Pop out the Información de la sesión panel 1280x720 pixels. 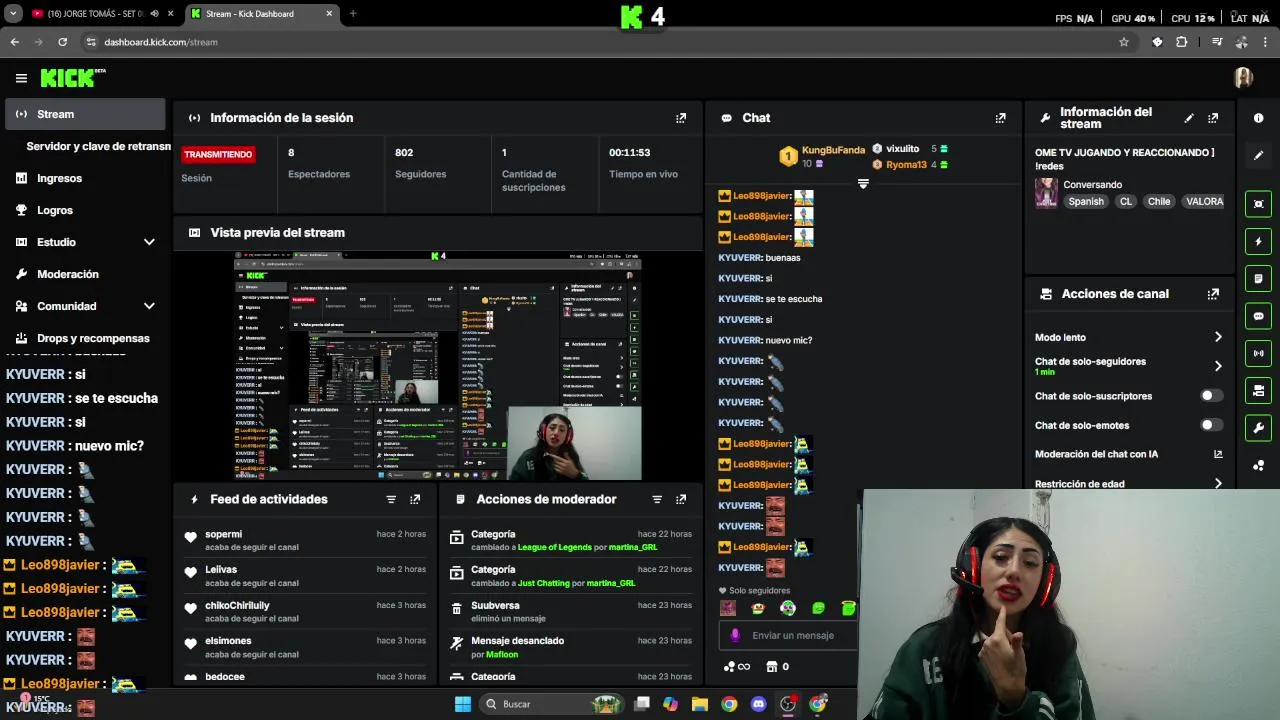click(681, 118)
